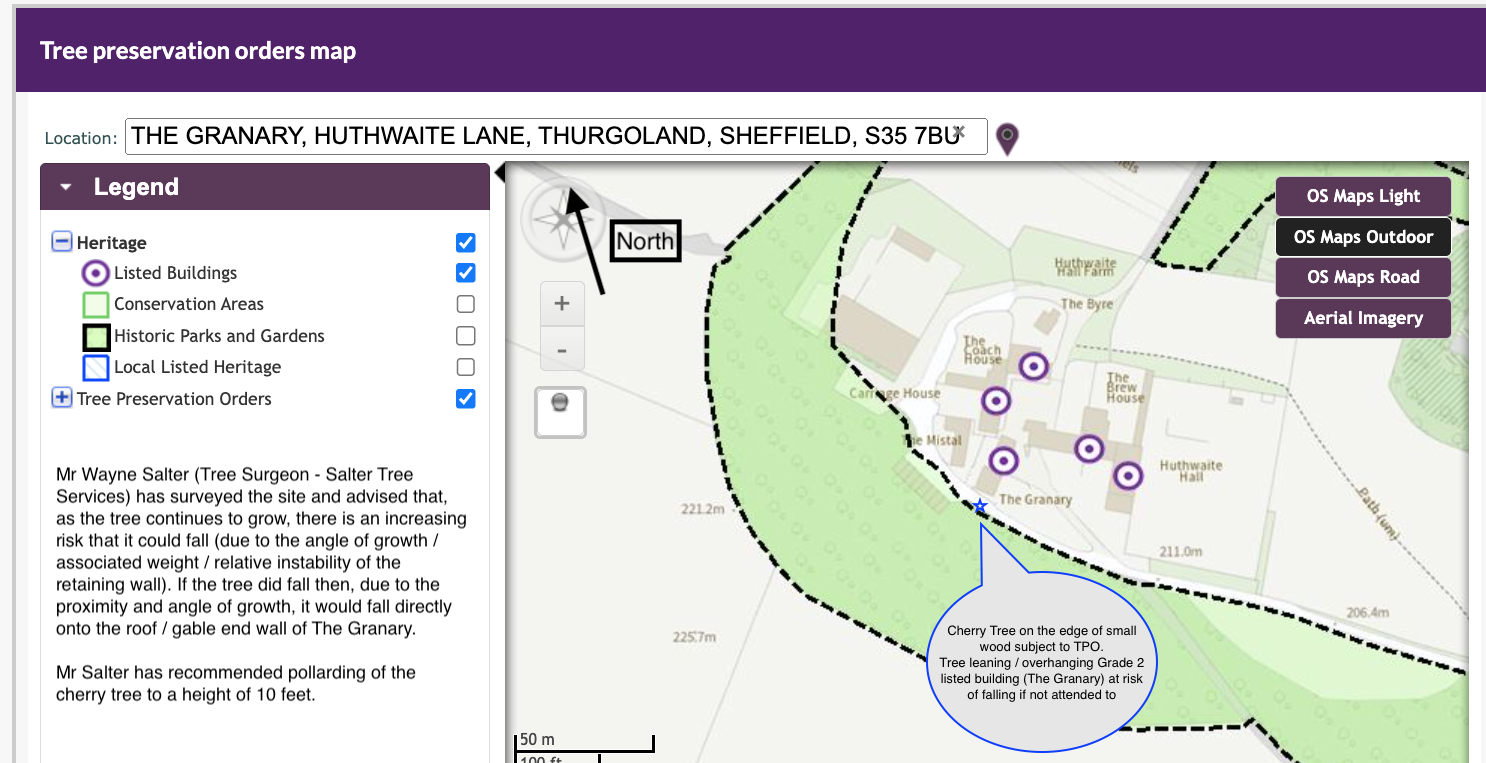Select listed building marker above The Granary label

1003,461
